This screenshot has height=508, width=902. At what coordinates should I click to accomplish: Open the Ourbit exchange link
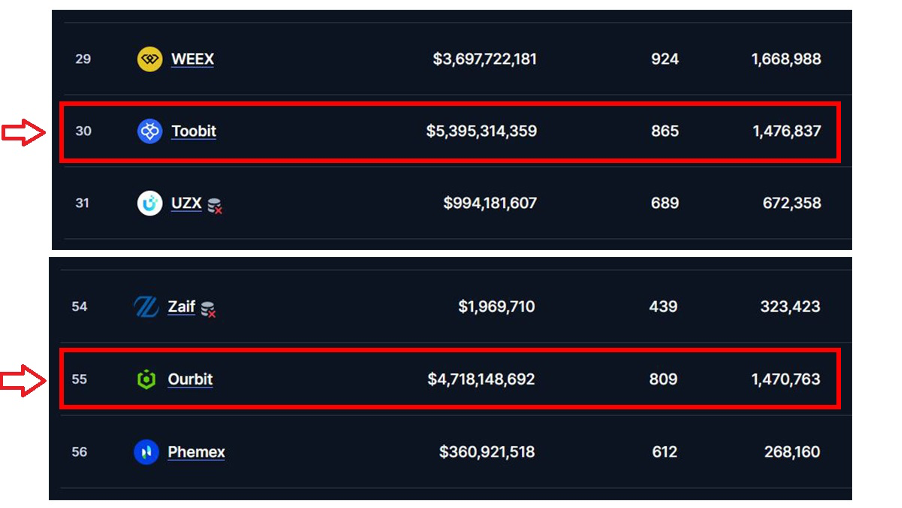(190, 380)
